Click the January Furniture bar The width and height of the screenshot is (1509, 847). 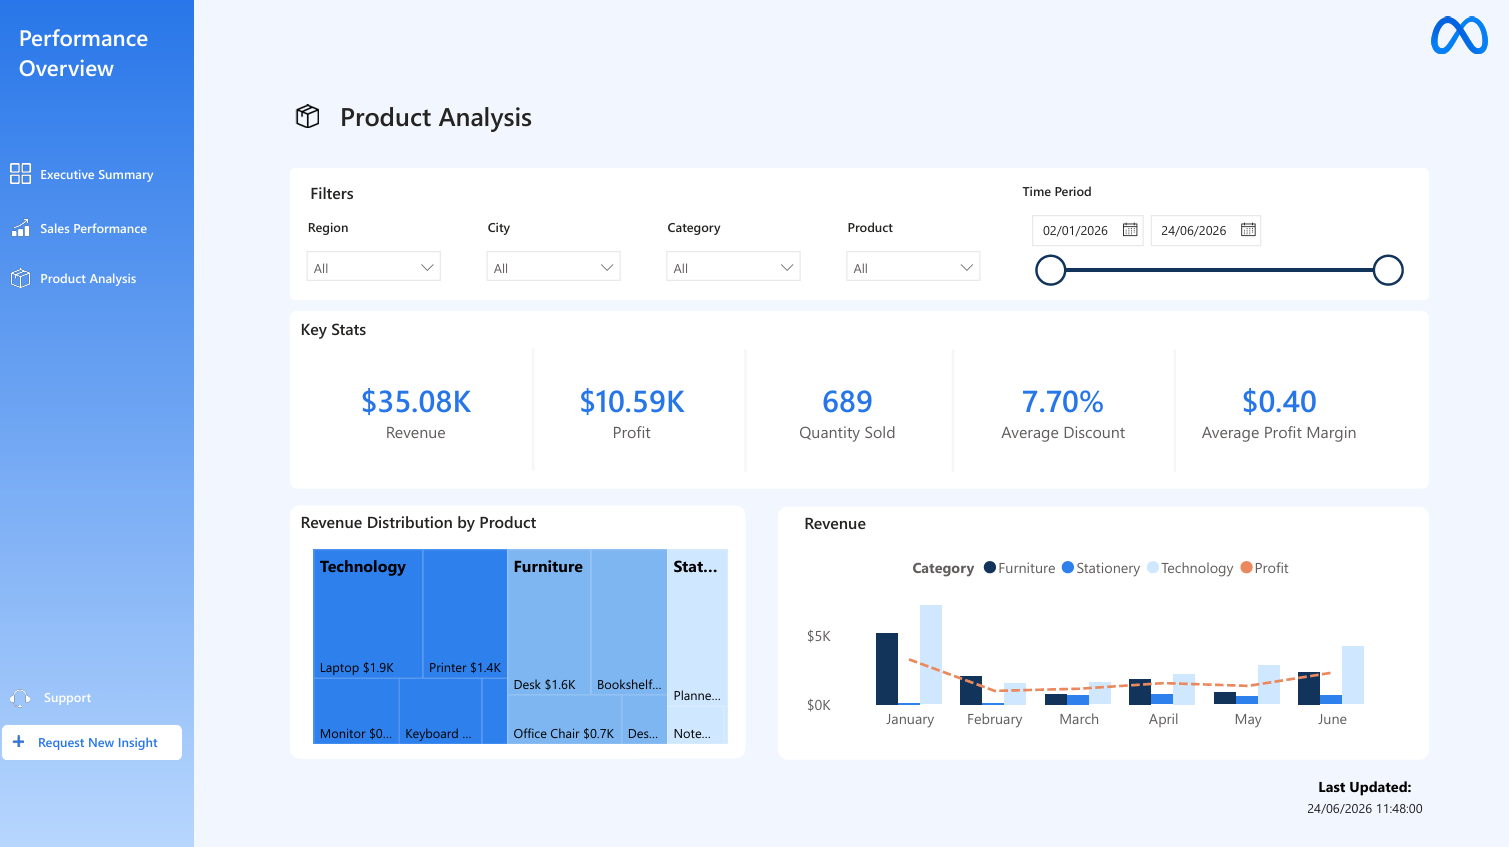pos(887,669)
